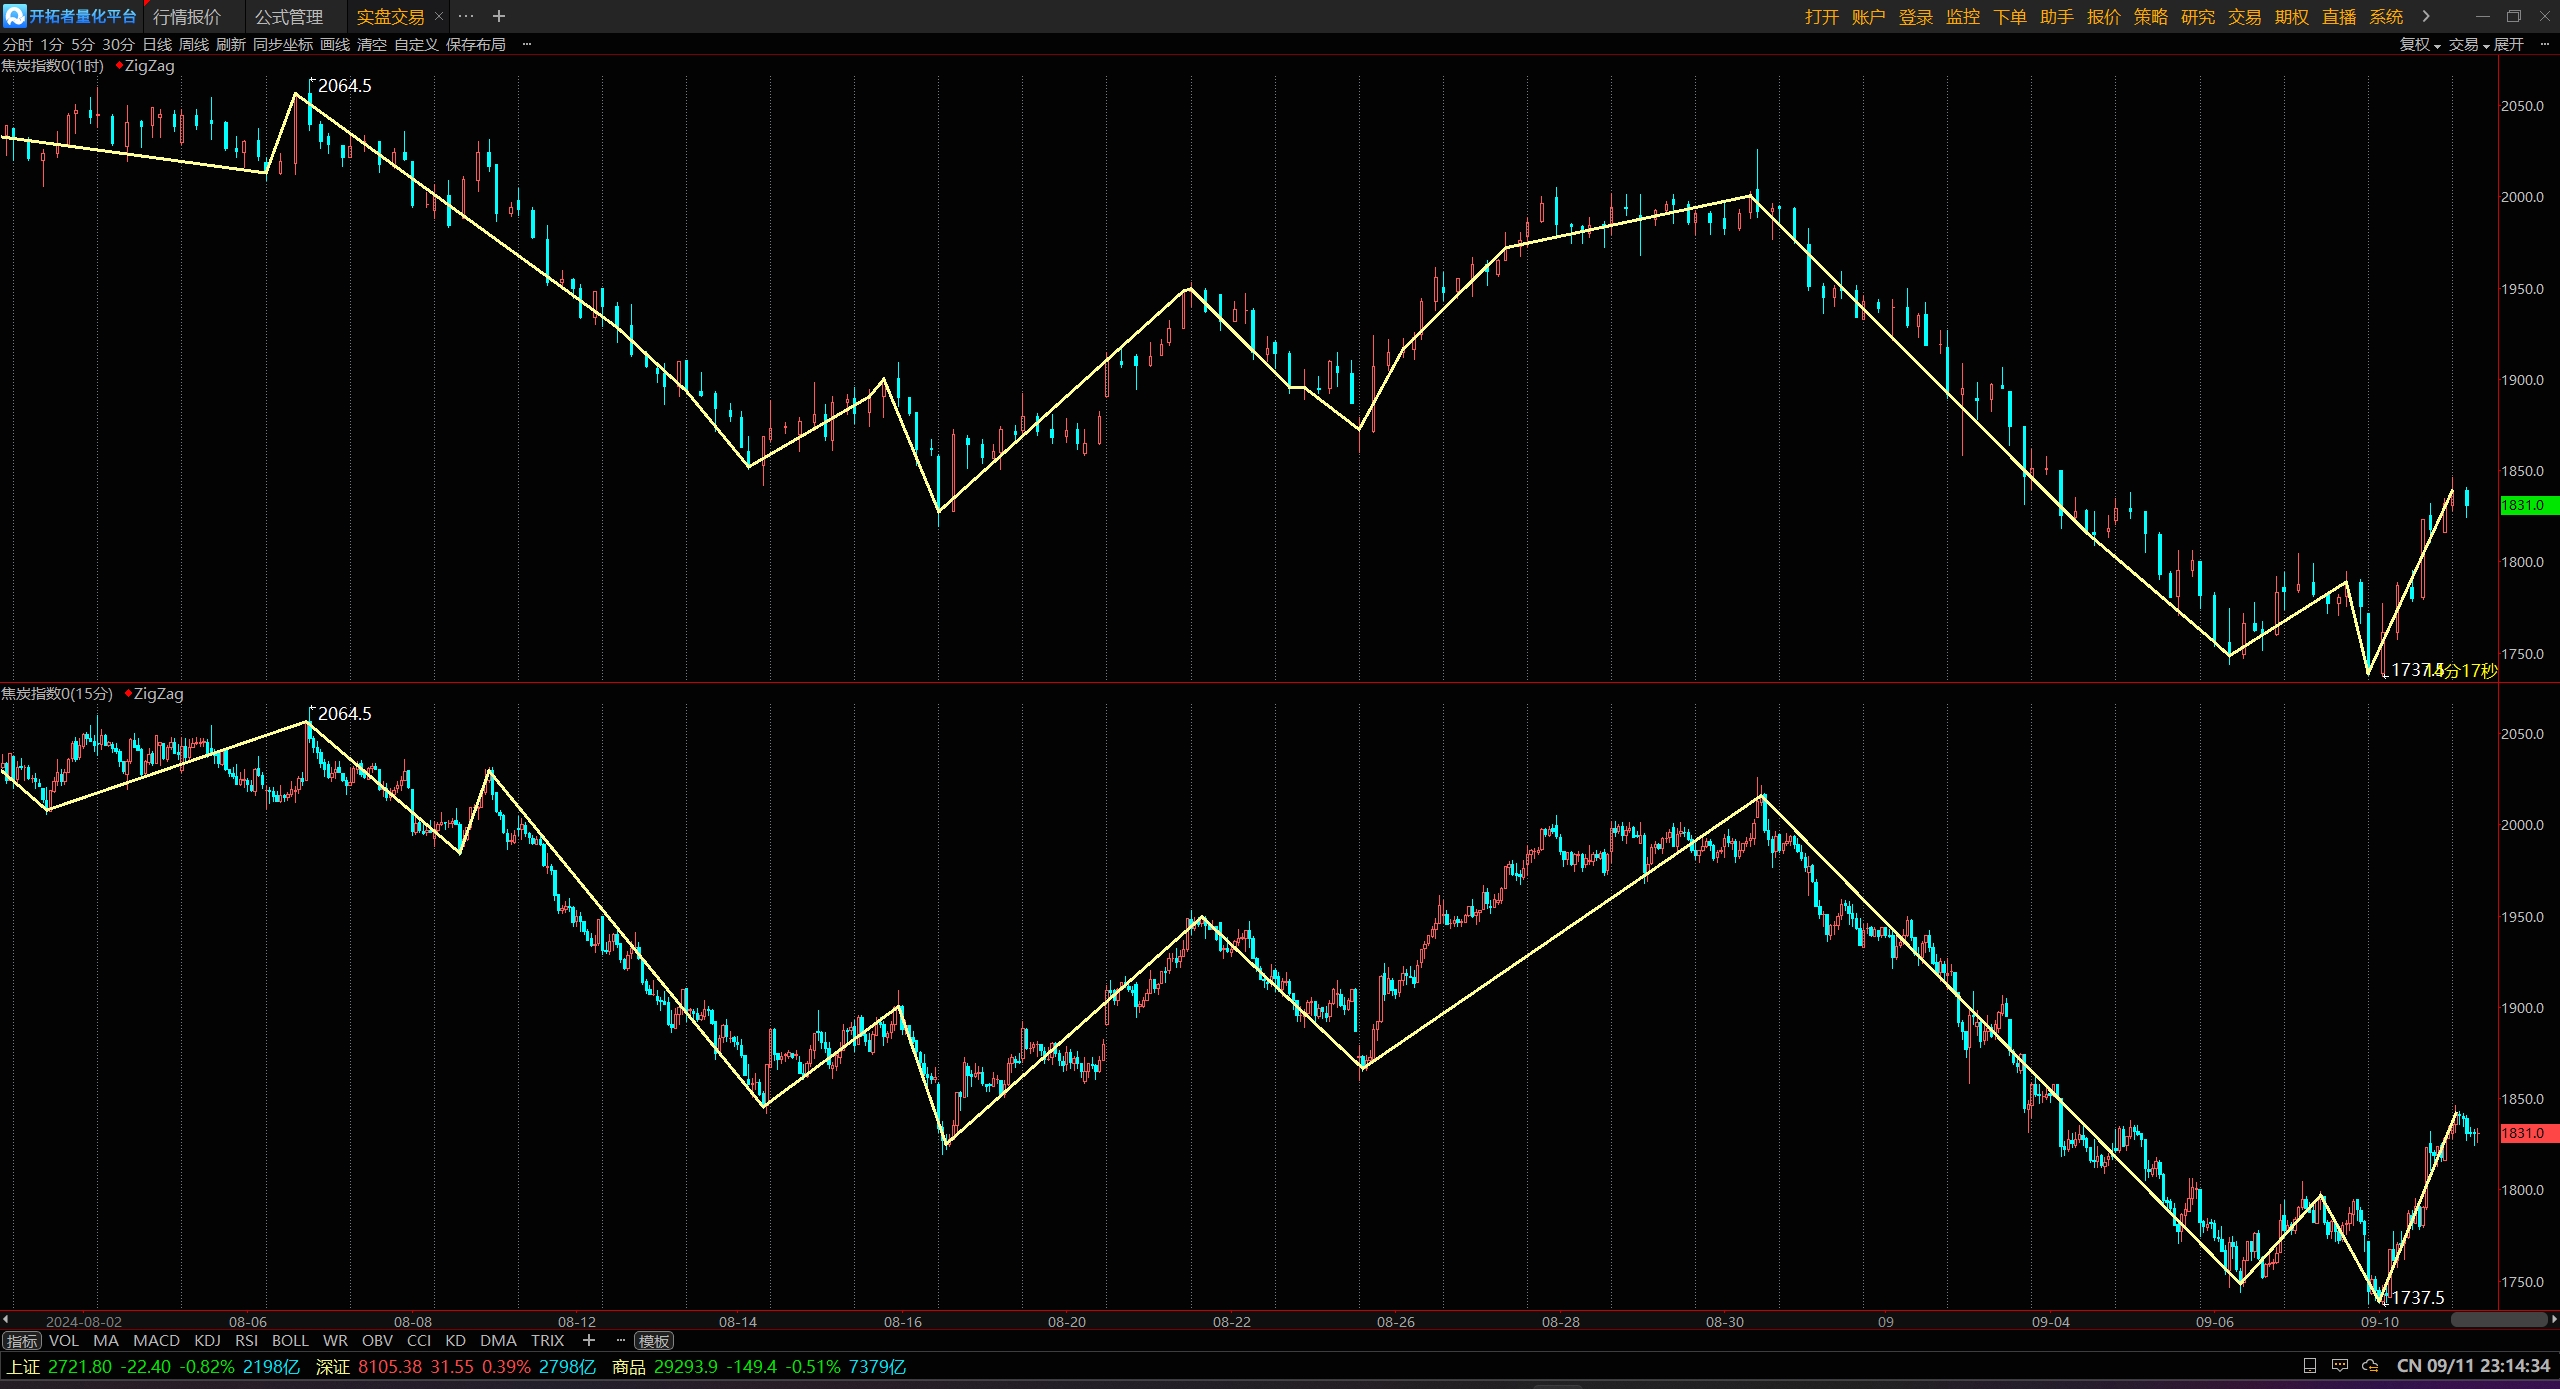Switch chart to 30分 period
The height and width of the screenshot is (1389, 2560).
[118, 44]
